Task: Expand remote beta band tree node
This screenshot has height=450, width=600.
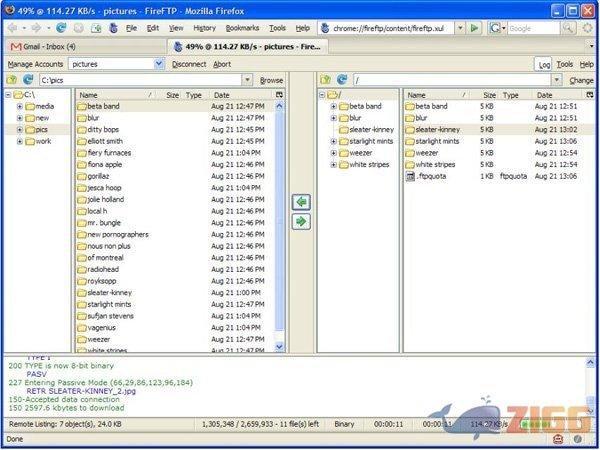Action: click(333, 106)
